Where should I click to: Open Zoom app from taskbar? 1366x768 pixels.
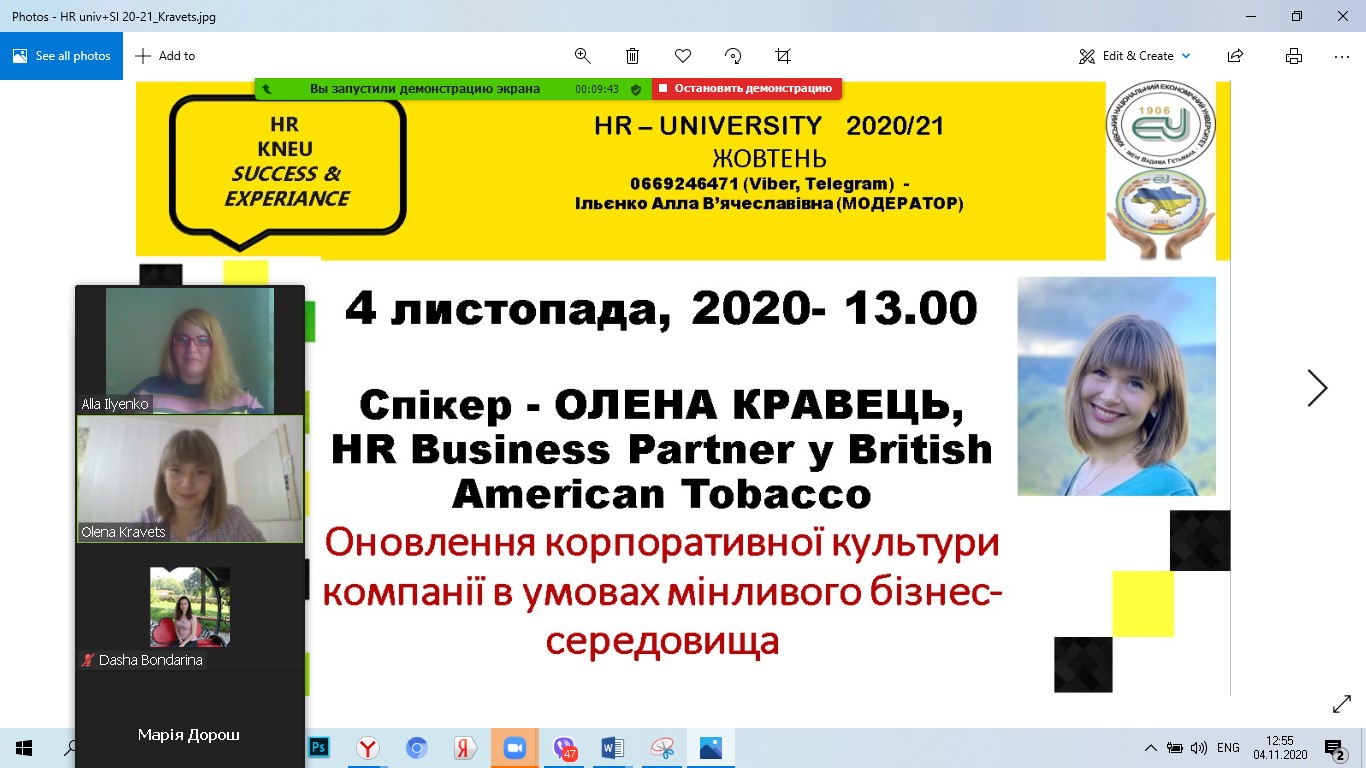pos(515,748)
